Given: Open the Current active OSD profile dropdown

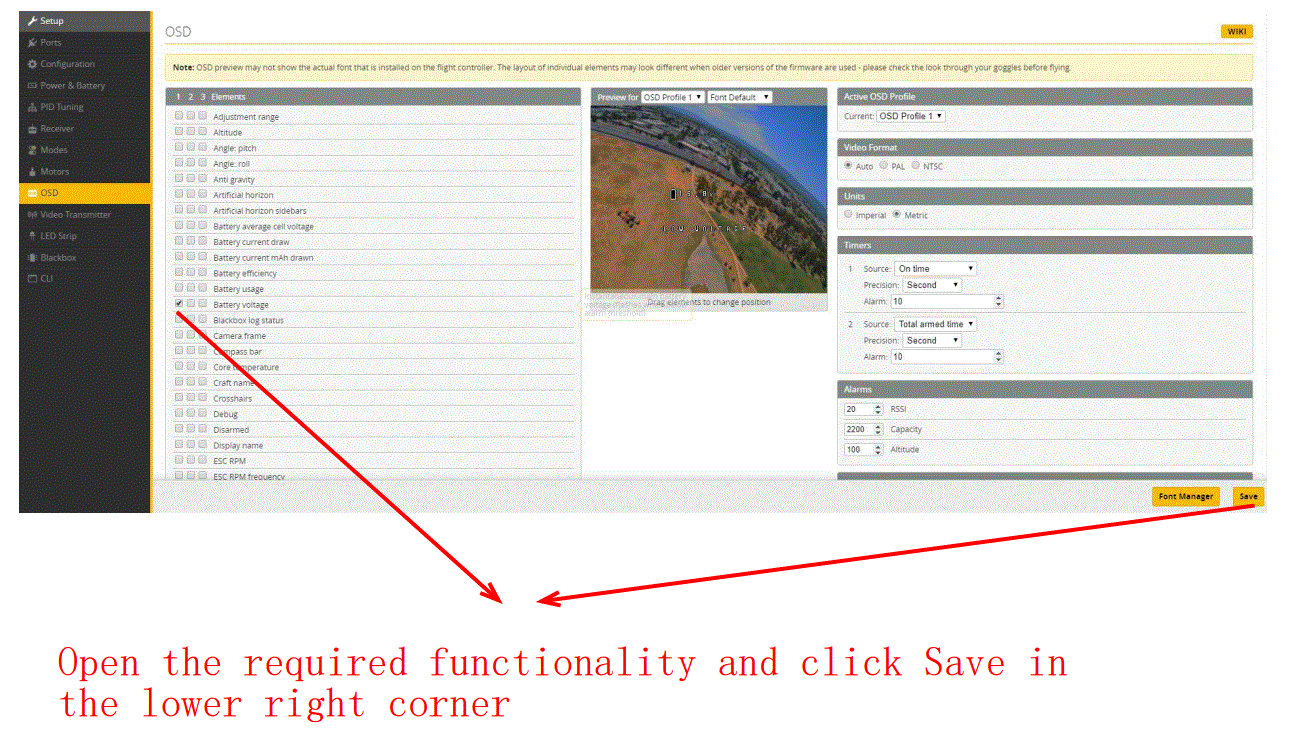Looking at the screenshot, I should (x=911, y=116).
